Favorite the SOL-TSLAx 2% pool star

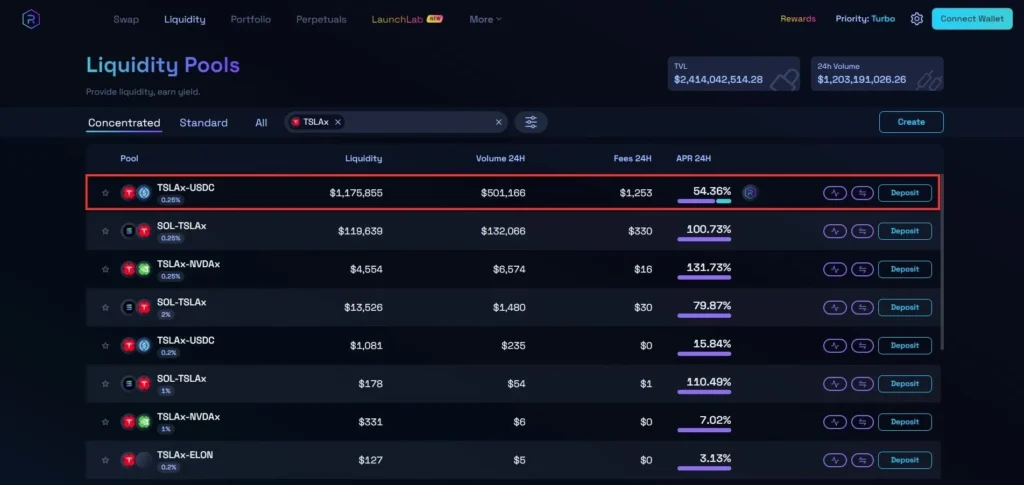(105, 307)
